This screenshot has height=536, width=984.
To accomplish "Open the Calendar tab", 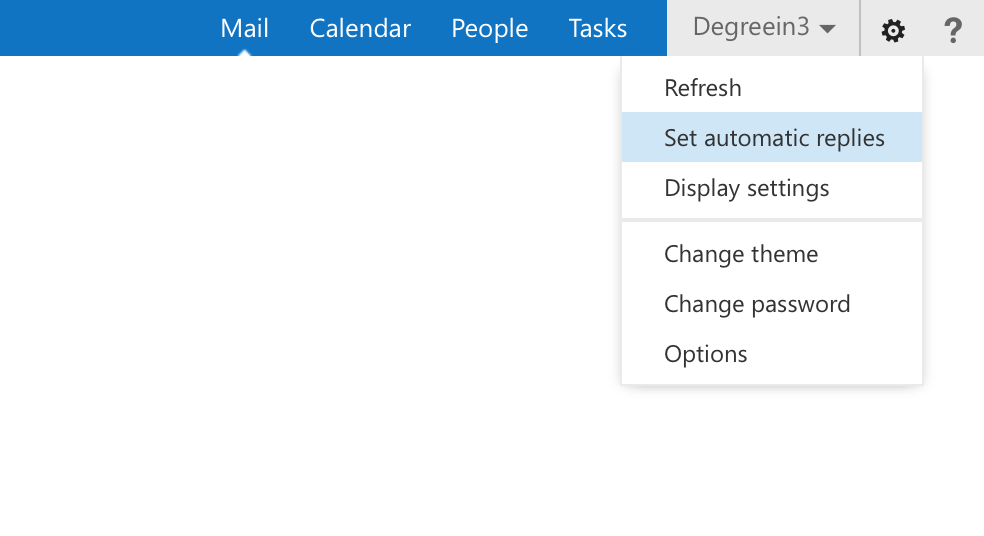I will 360,28.
